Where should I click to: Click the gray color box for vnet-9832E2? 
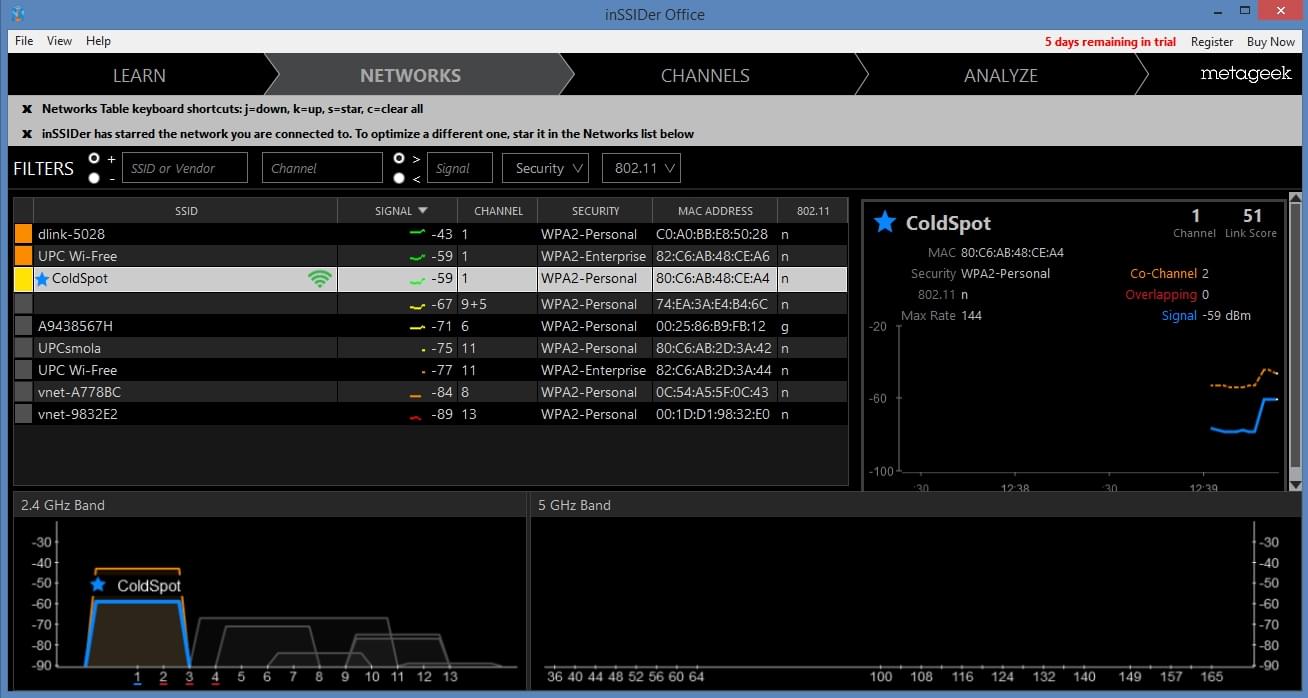tap(23, 414)
